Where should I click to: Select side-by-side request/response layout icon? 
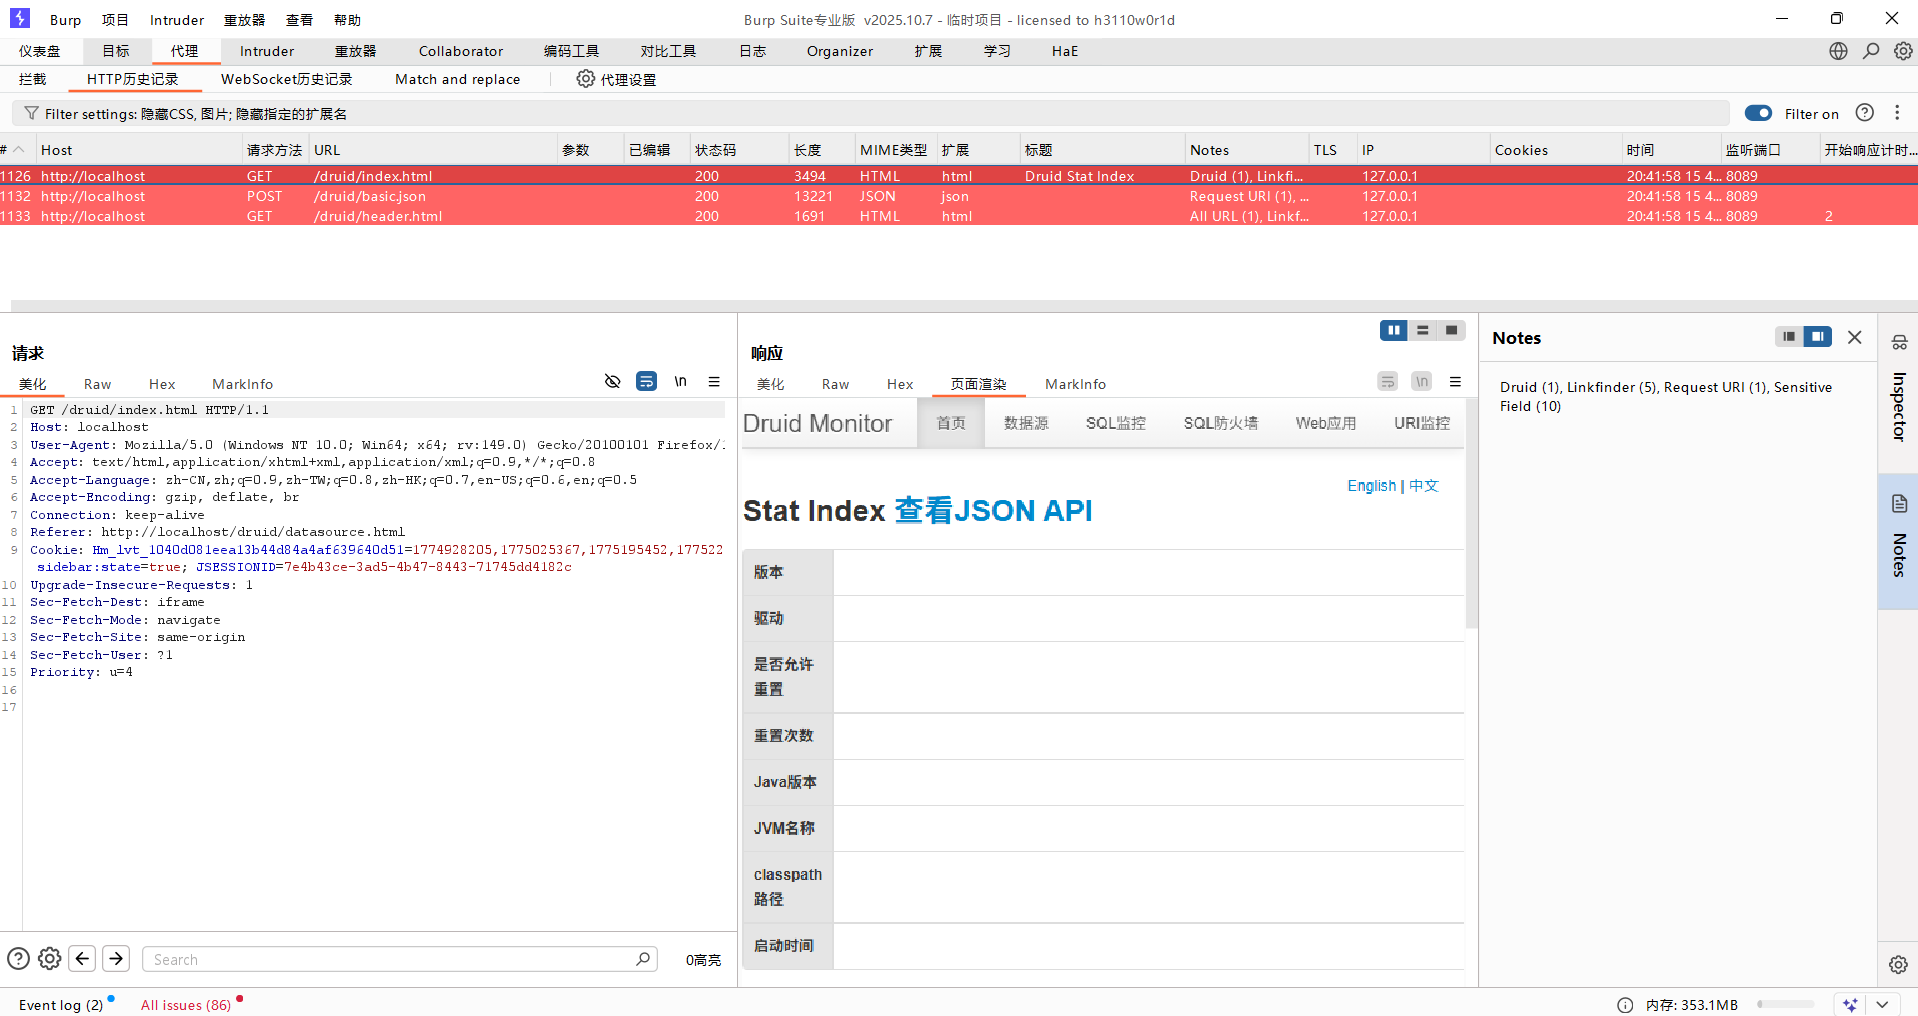click(x=1393, y=330)
